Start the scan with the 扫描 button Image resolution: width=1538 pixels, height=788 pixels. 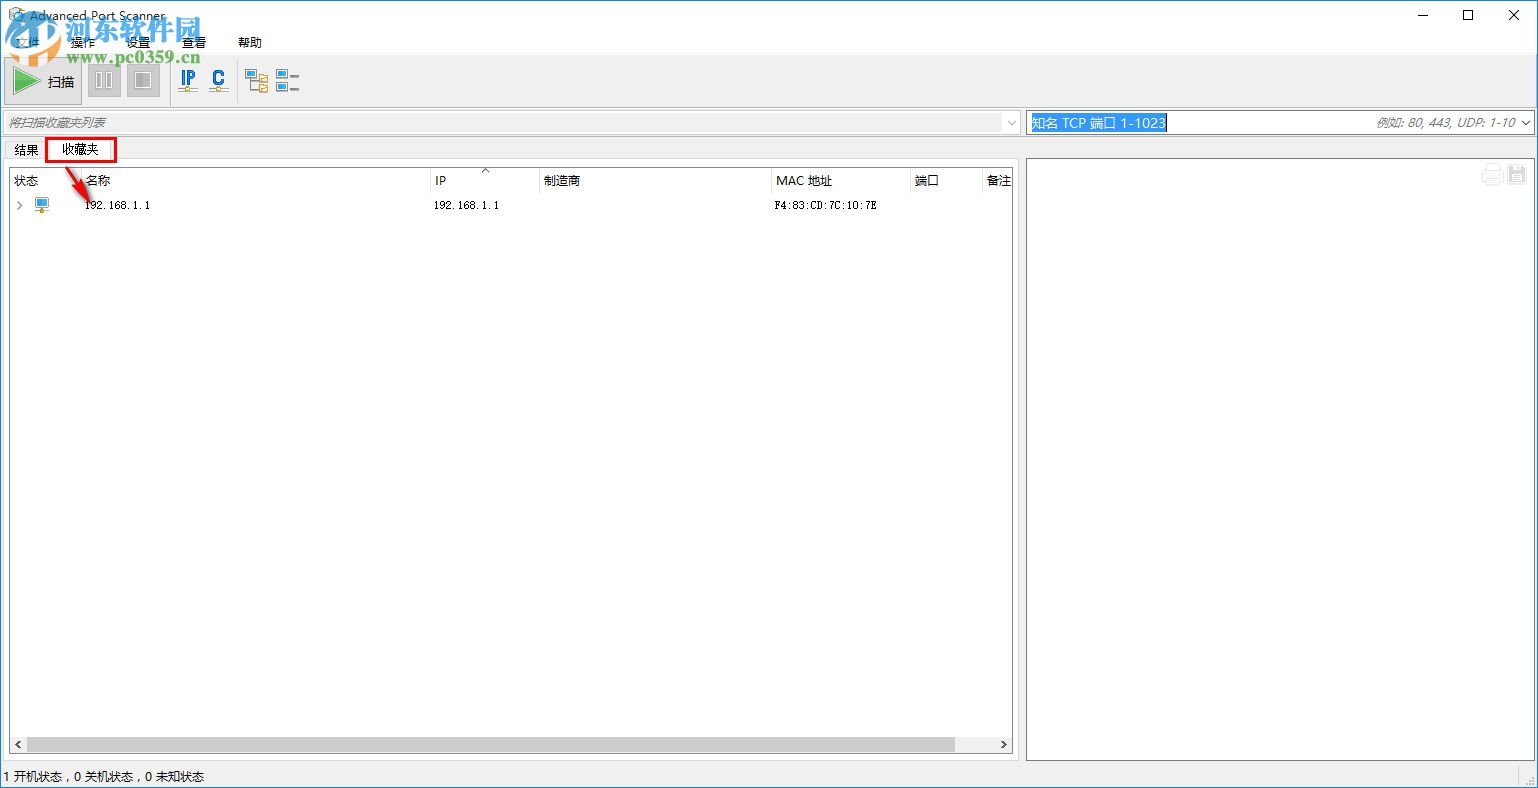pos(44,81)
